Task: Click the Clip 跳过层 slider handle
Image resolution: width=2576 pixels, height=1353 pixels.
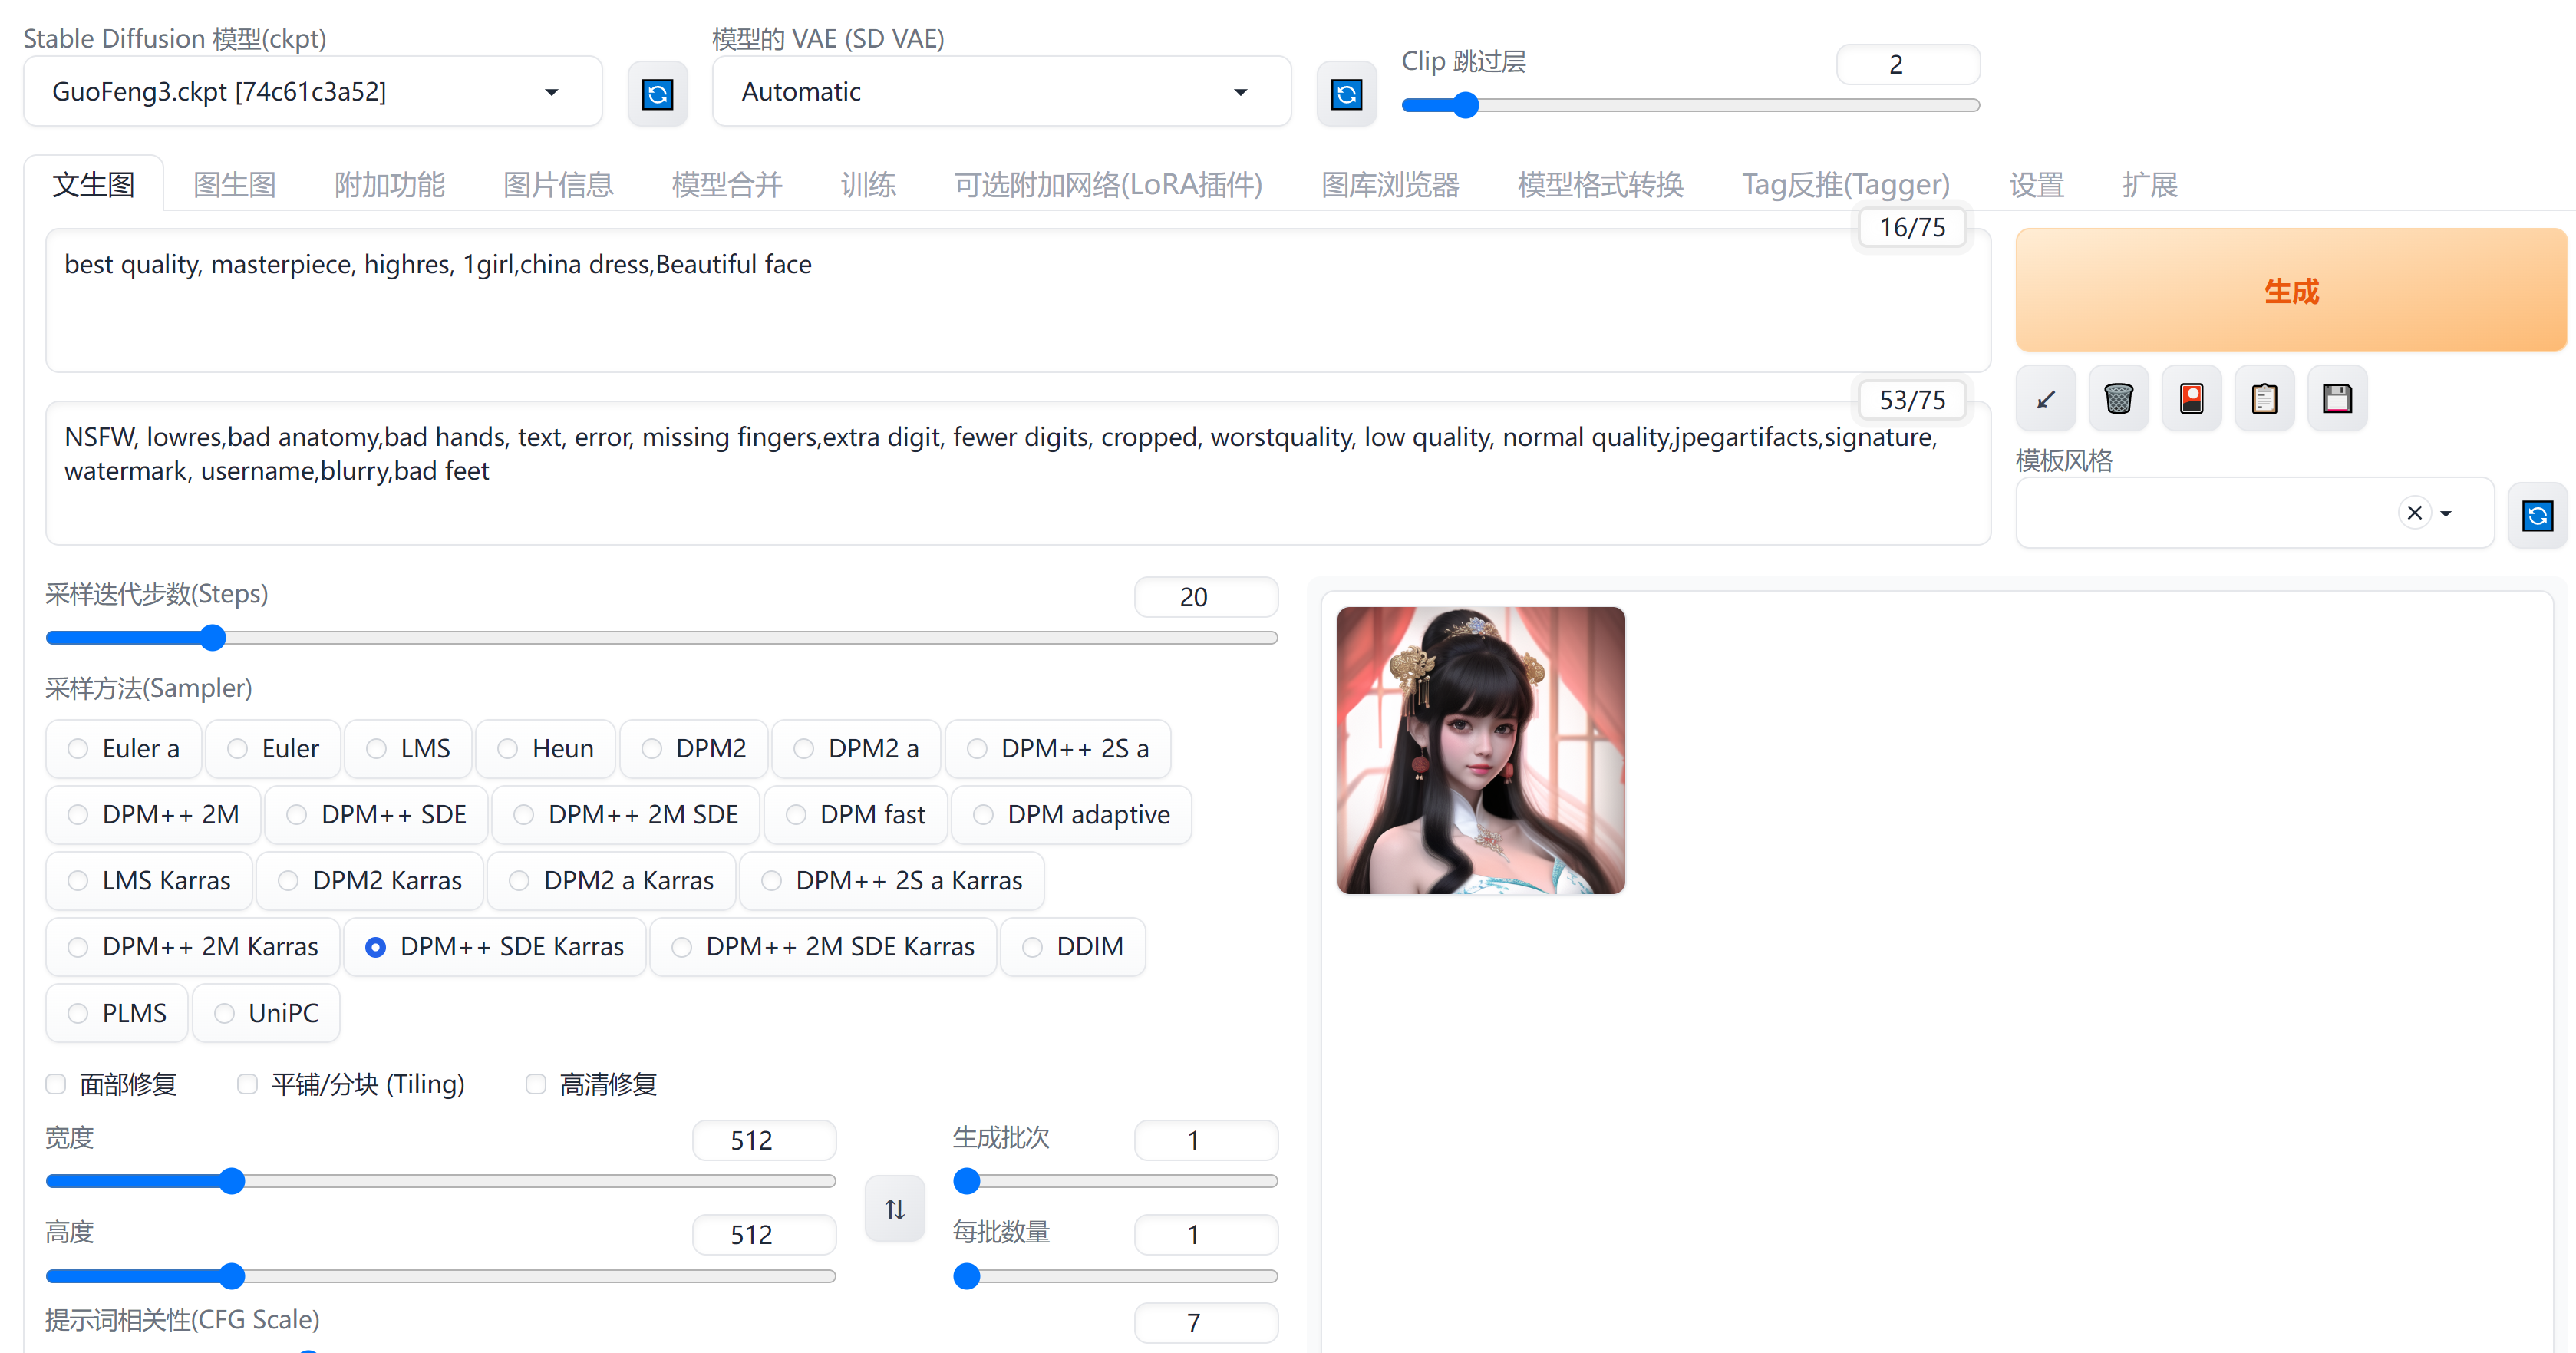Action: [1465, 105]
